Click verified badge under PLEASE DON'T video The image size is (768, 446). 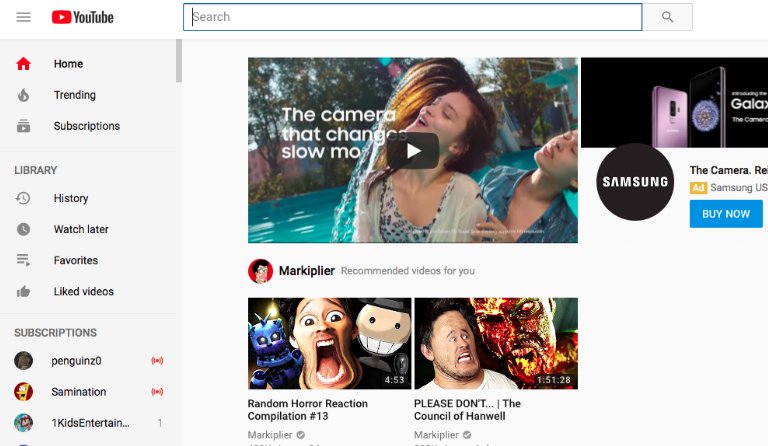pyautogui.click(x=467, y=435)
